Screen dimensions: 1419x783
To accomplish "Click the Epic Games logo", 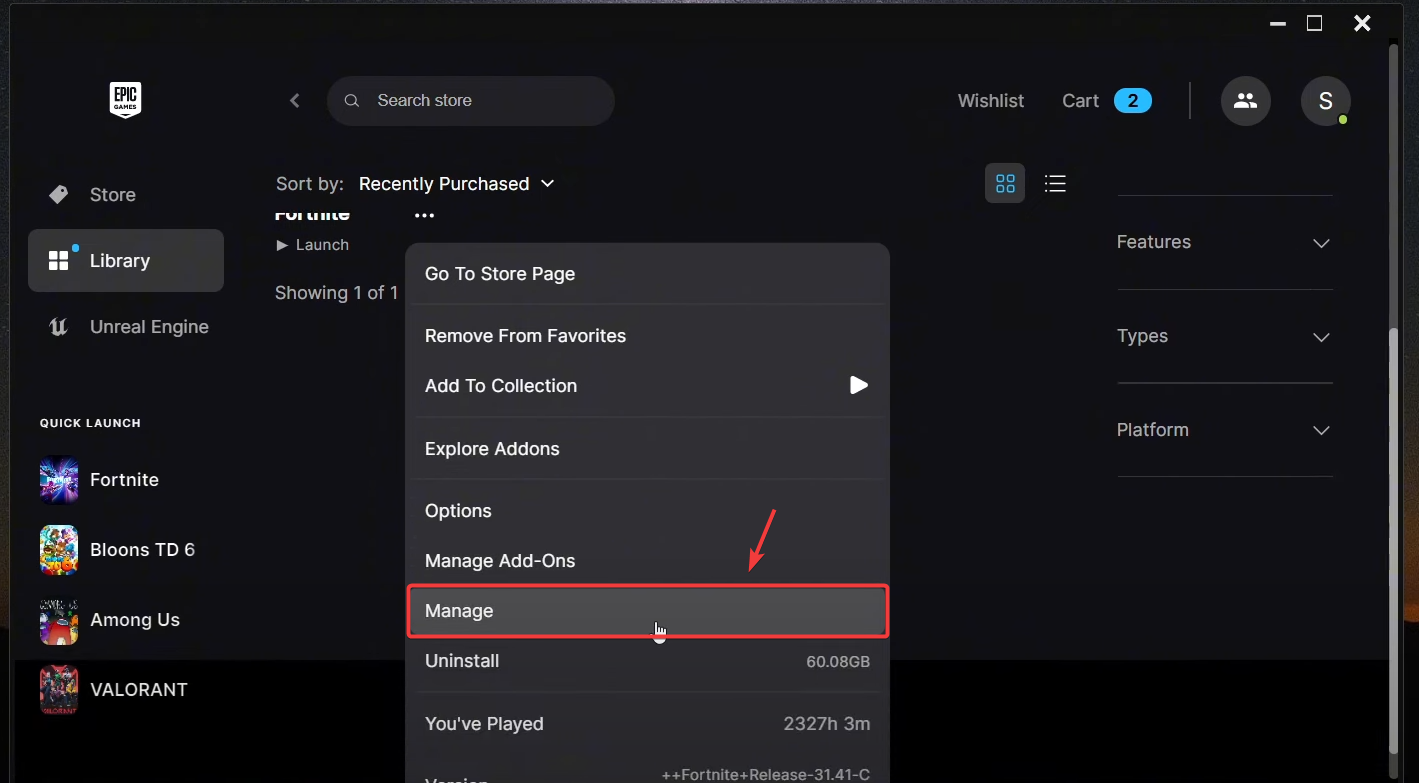I will [x=125, y=100].
